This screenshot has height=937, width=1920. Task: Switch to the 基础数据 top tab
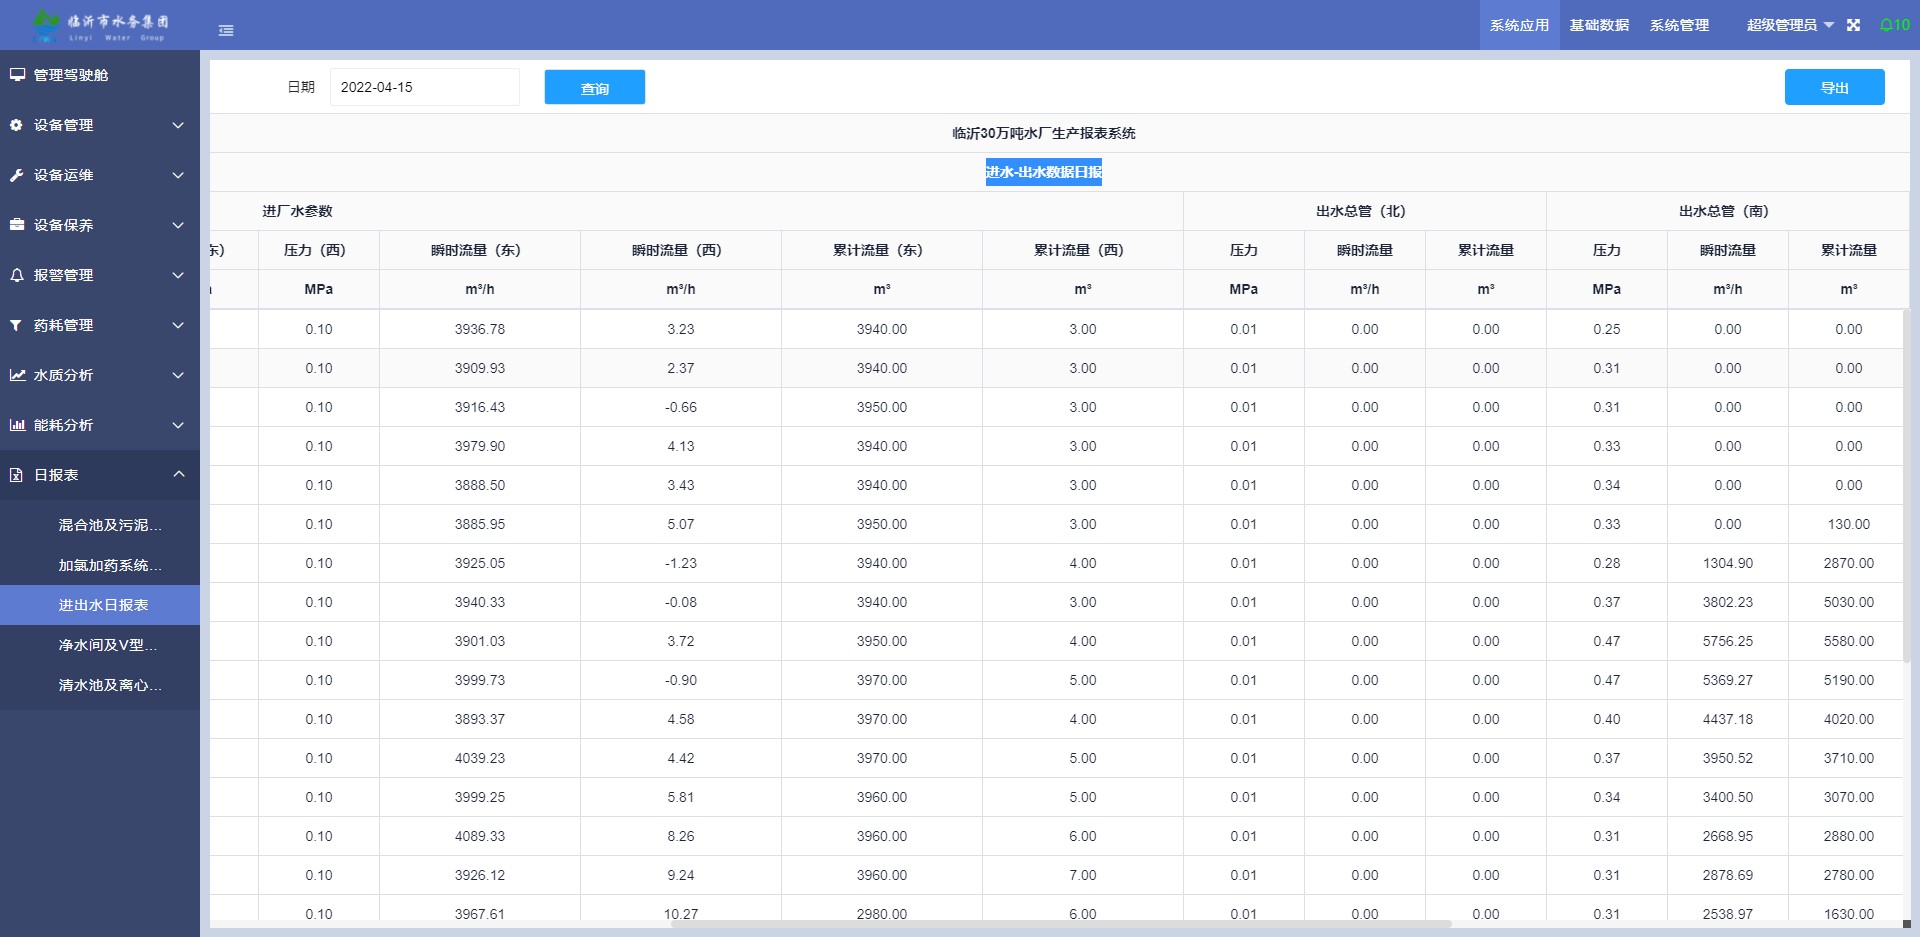click(1599, 25)
